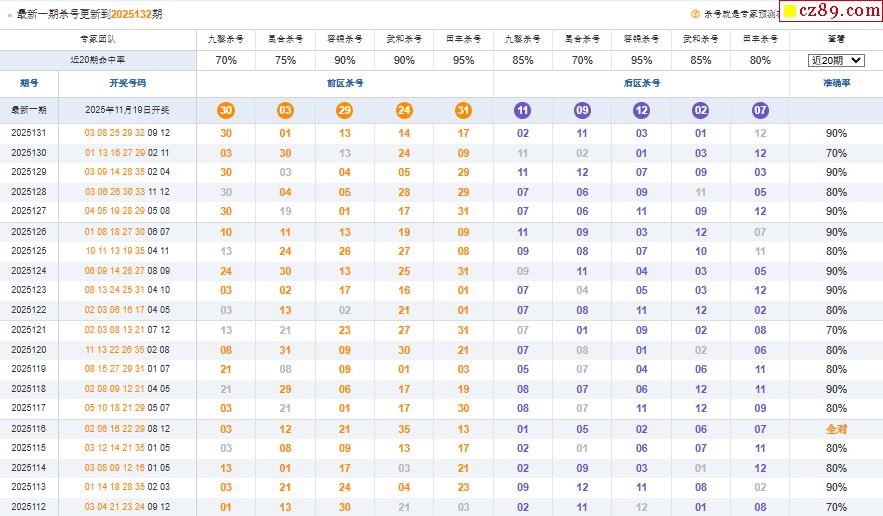The width and height of the screenshot is (883, 516).
Task: Select the orange circled 29 ball
Action: click(344, 110)
